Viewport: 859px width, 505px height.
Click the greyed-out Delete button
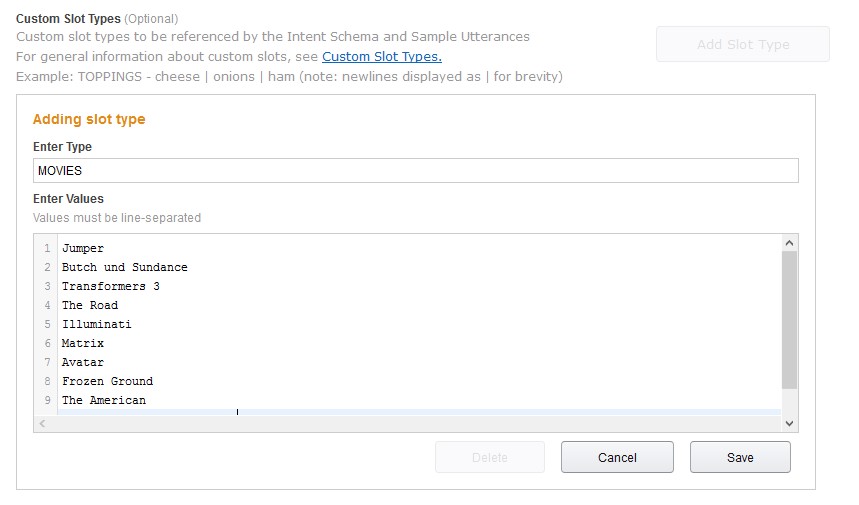(x=489, y=457)
